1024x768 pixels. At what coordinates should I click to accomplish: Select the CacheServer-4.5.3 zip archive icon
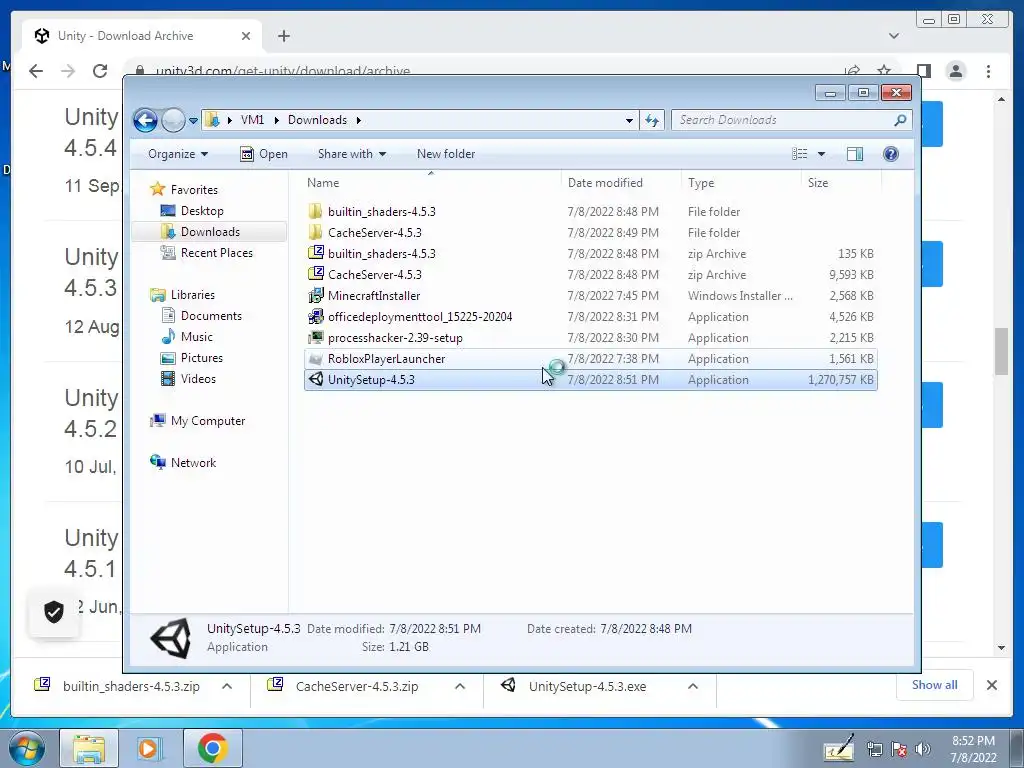[x=316, y=274]
